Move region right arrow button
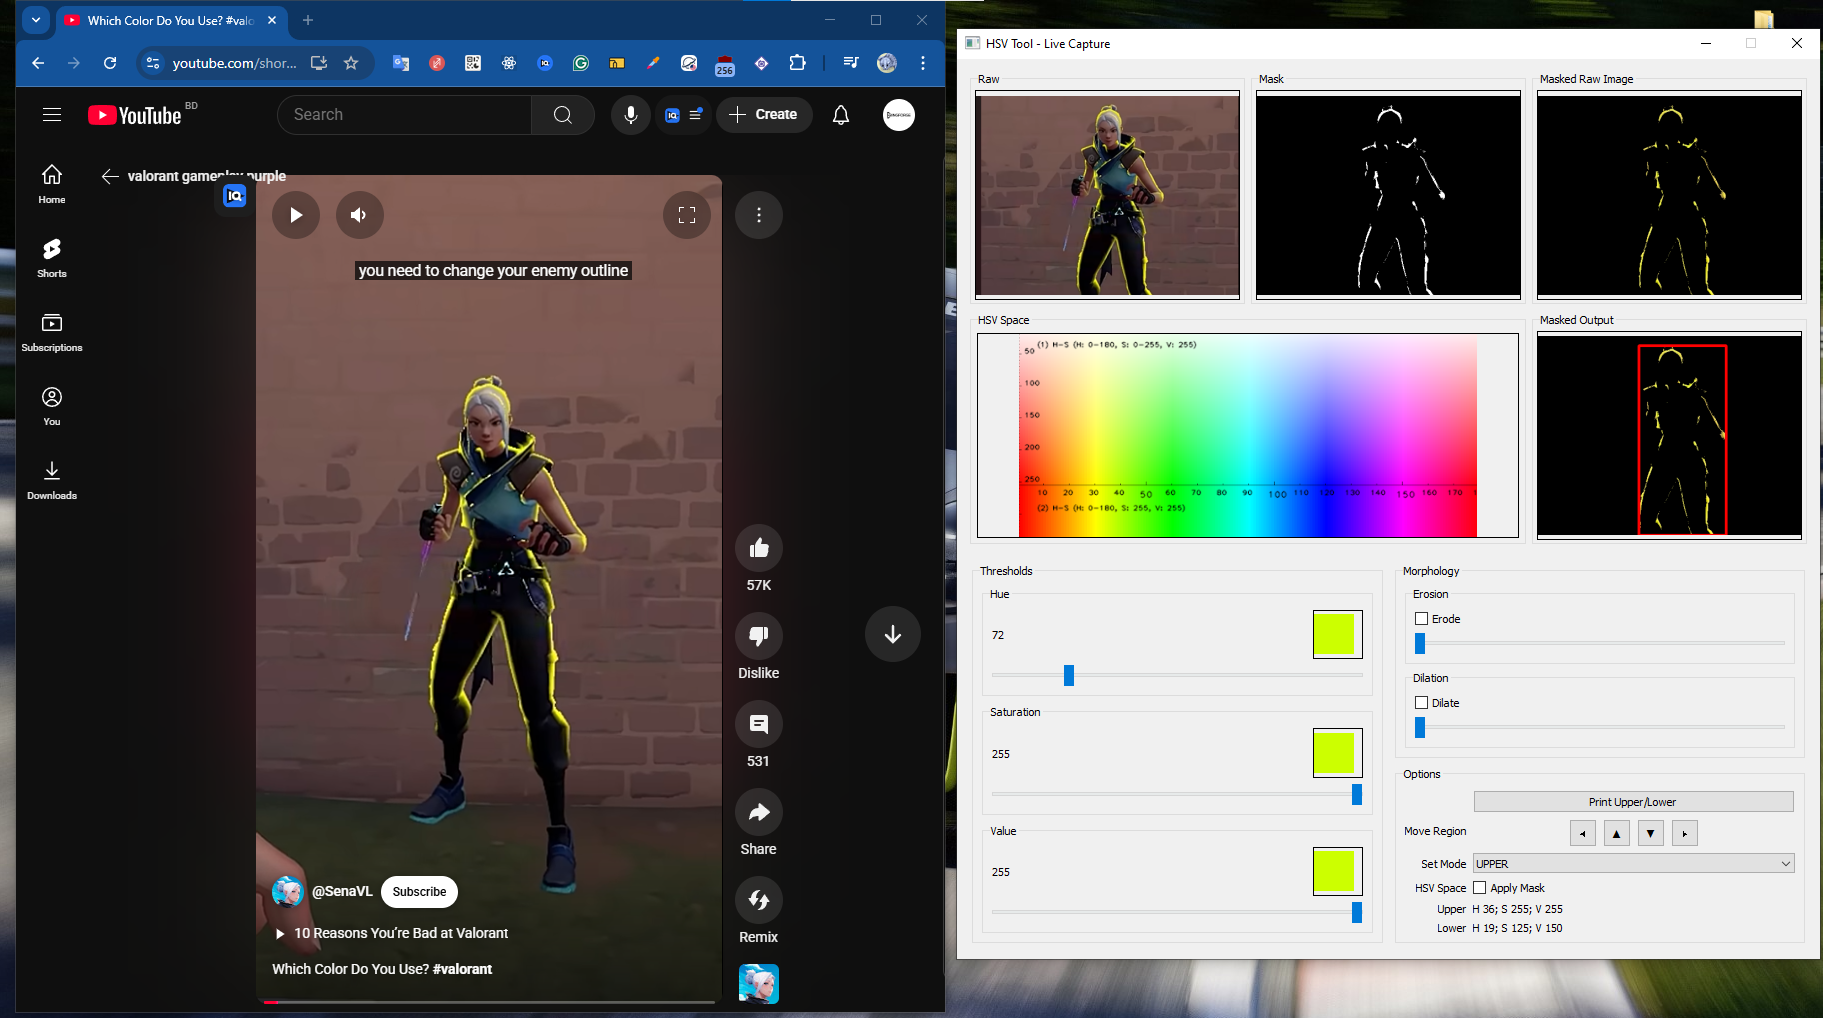Image resolution: width=1823 pixels, height=1018 pixels. (x=1684, y=833)
